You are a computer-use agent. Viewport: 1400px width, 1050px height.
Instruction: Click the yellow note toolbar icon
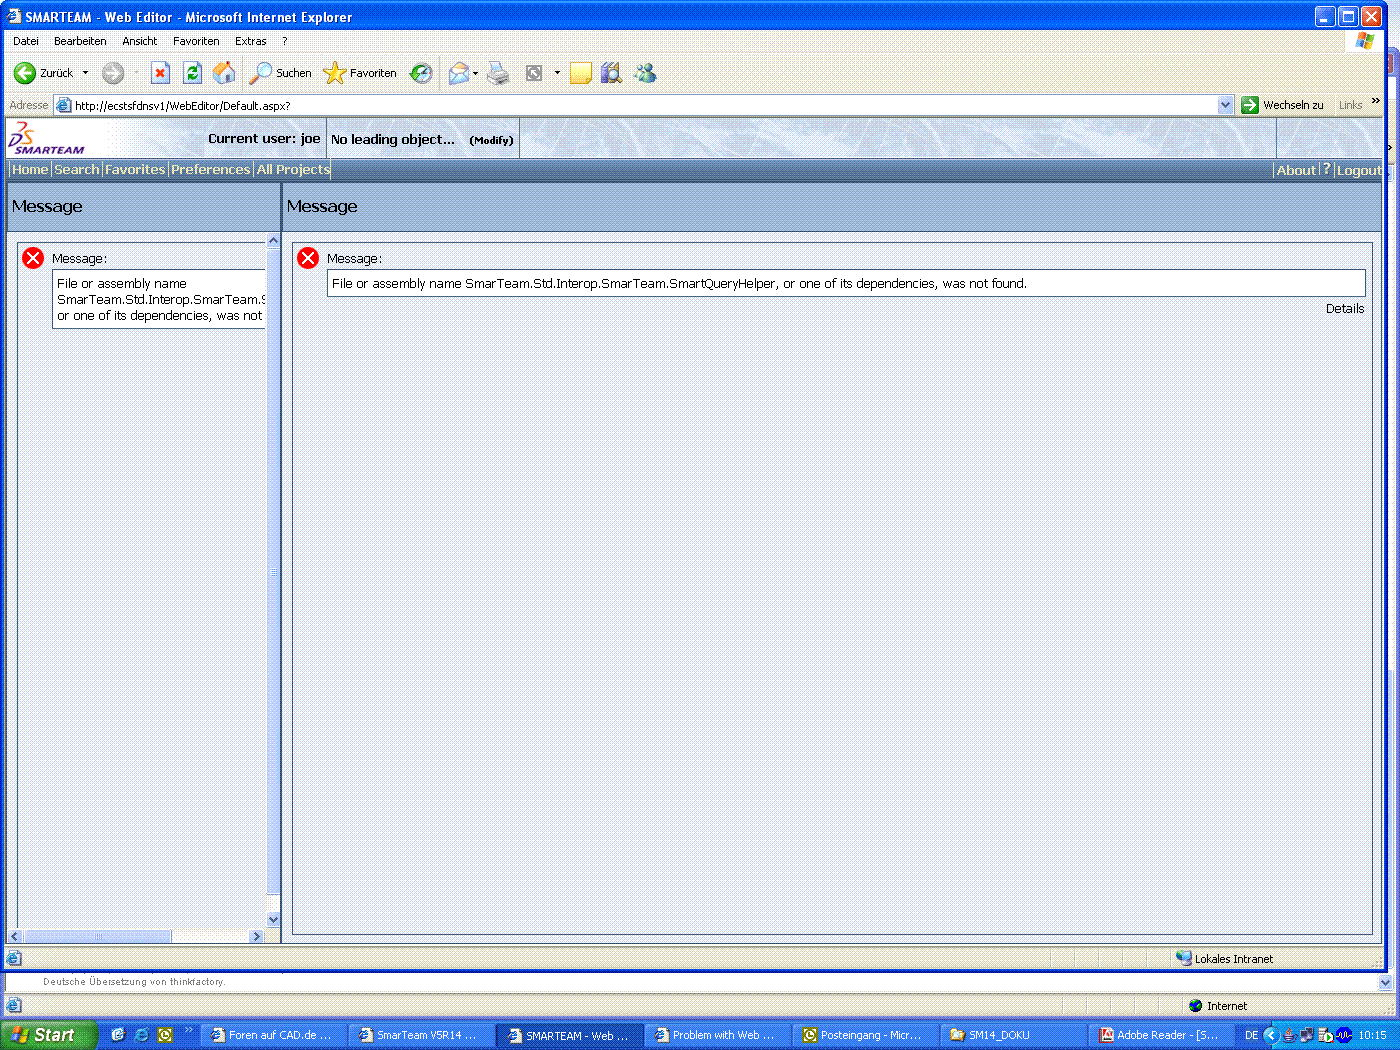[581, 73]
